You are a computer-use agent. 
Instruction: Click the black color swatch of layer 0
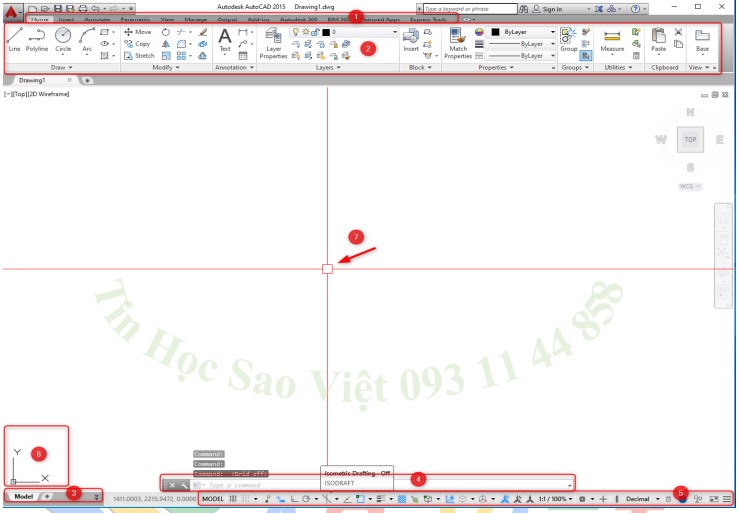point(326,32)
